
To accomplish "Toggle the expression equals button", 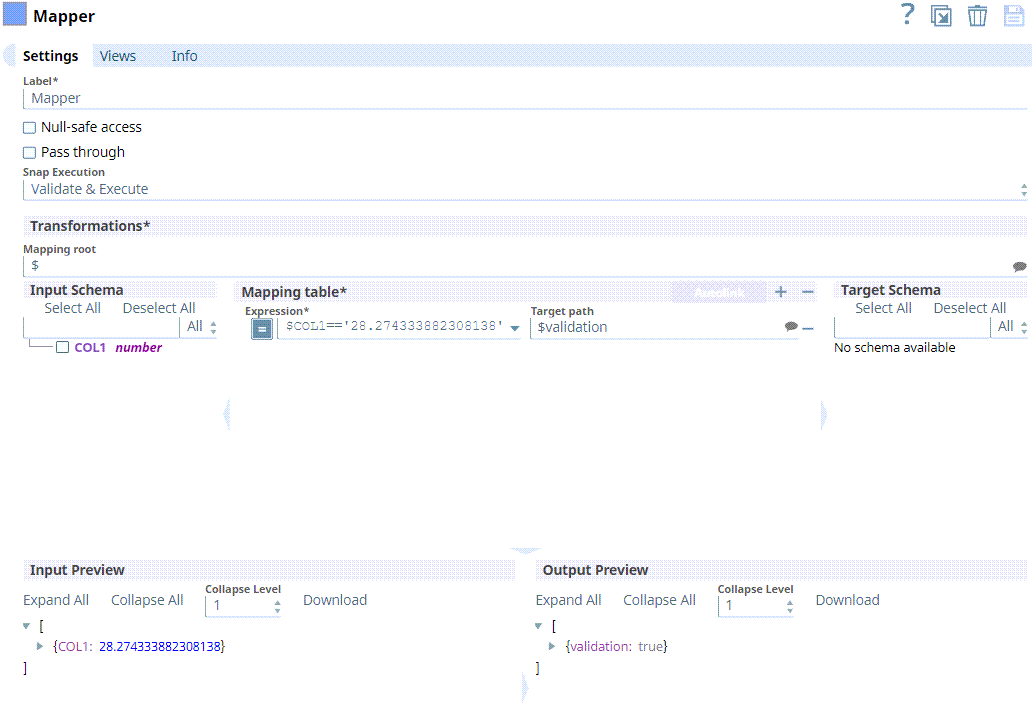I will (262, 328).
